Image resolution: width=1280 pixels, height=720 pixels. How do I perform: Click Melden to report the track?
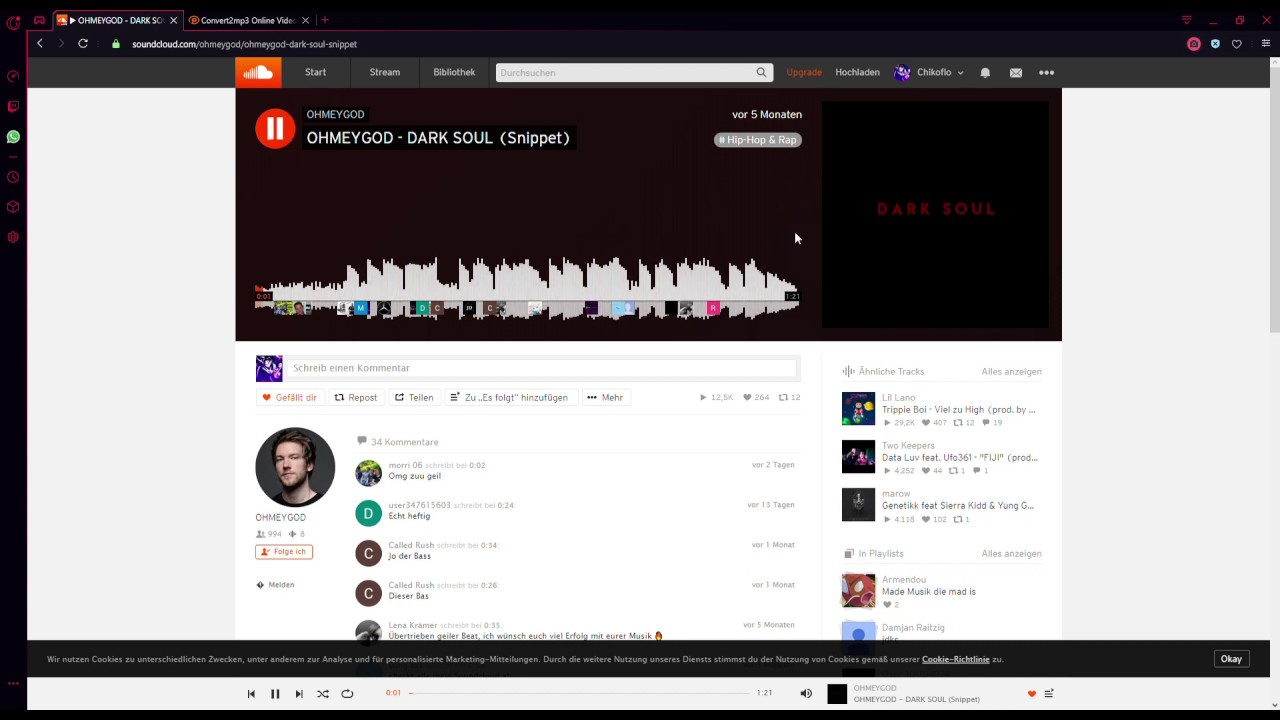click(x=276, y=585)
